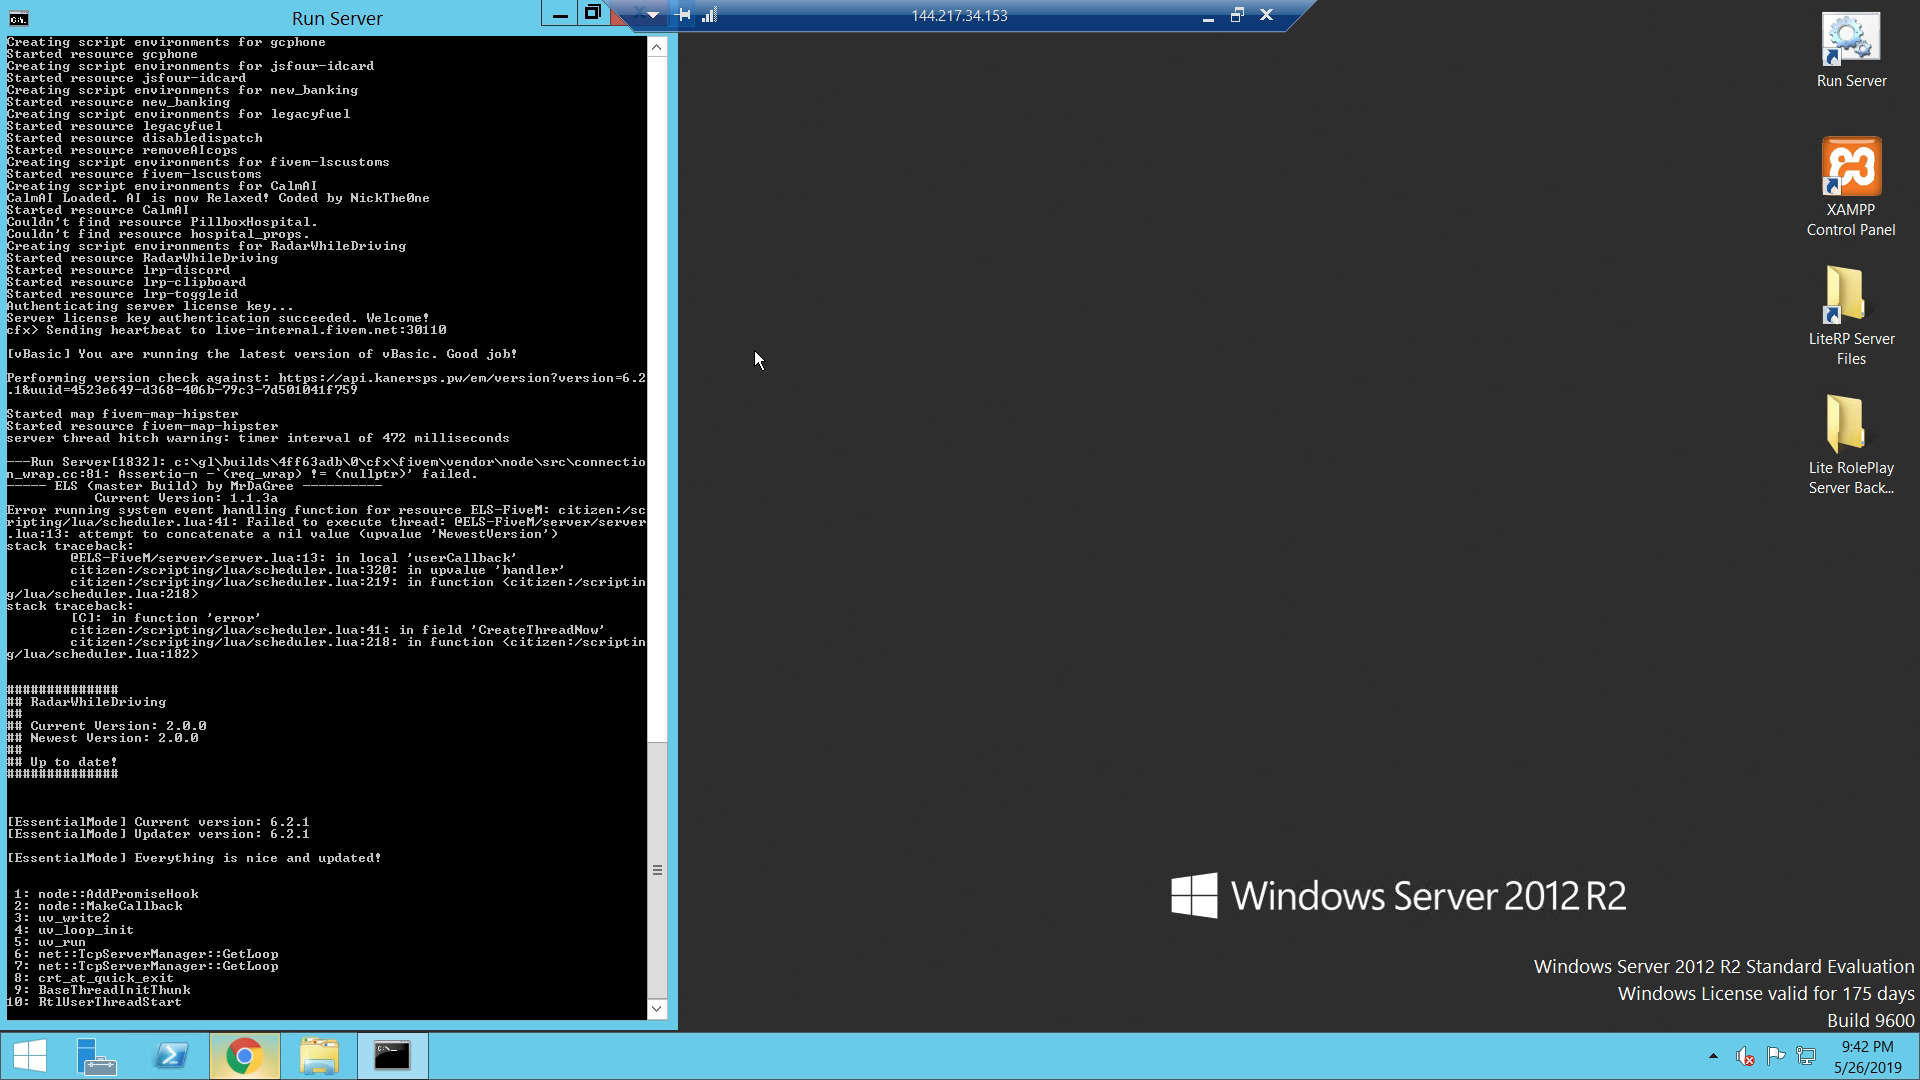
Task: Launch PowerShell from the taskbar
Action: point(171,1056)
